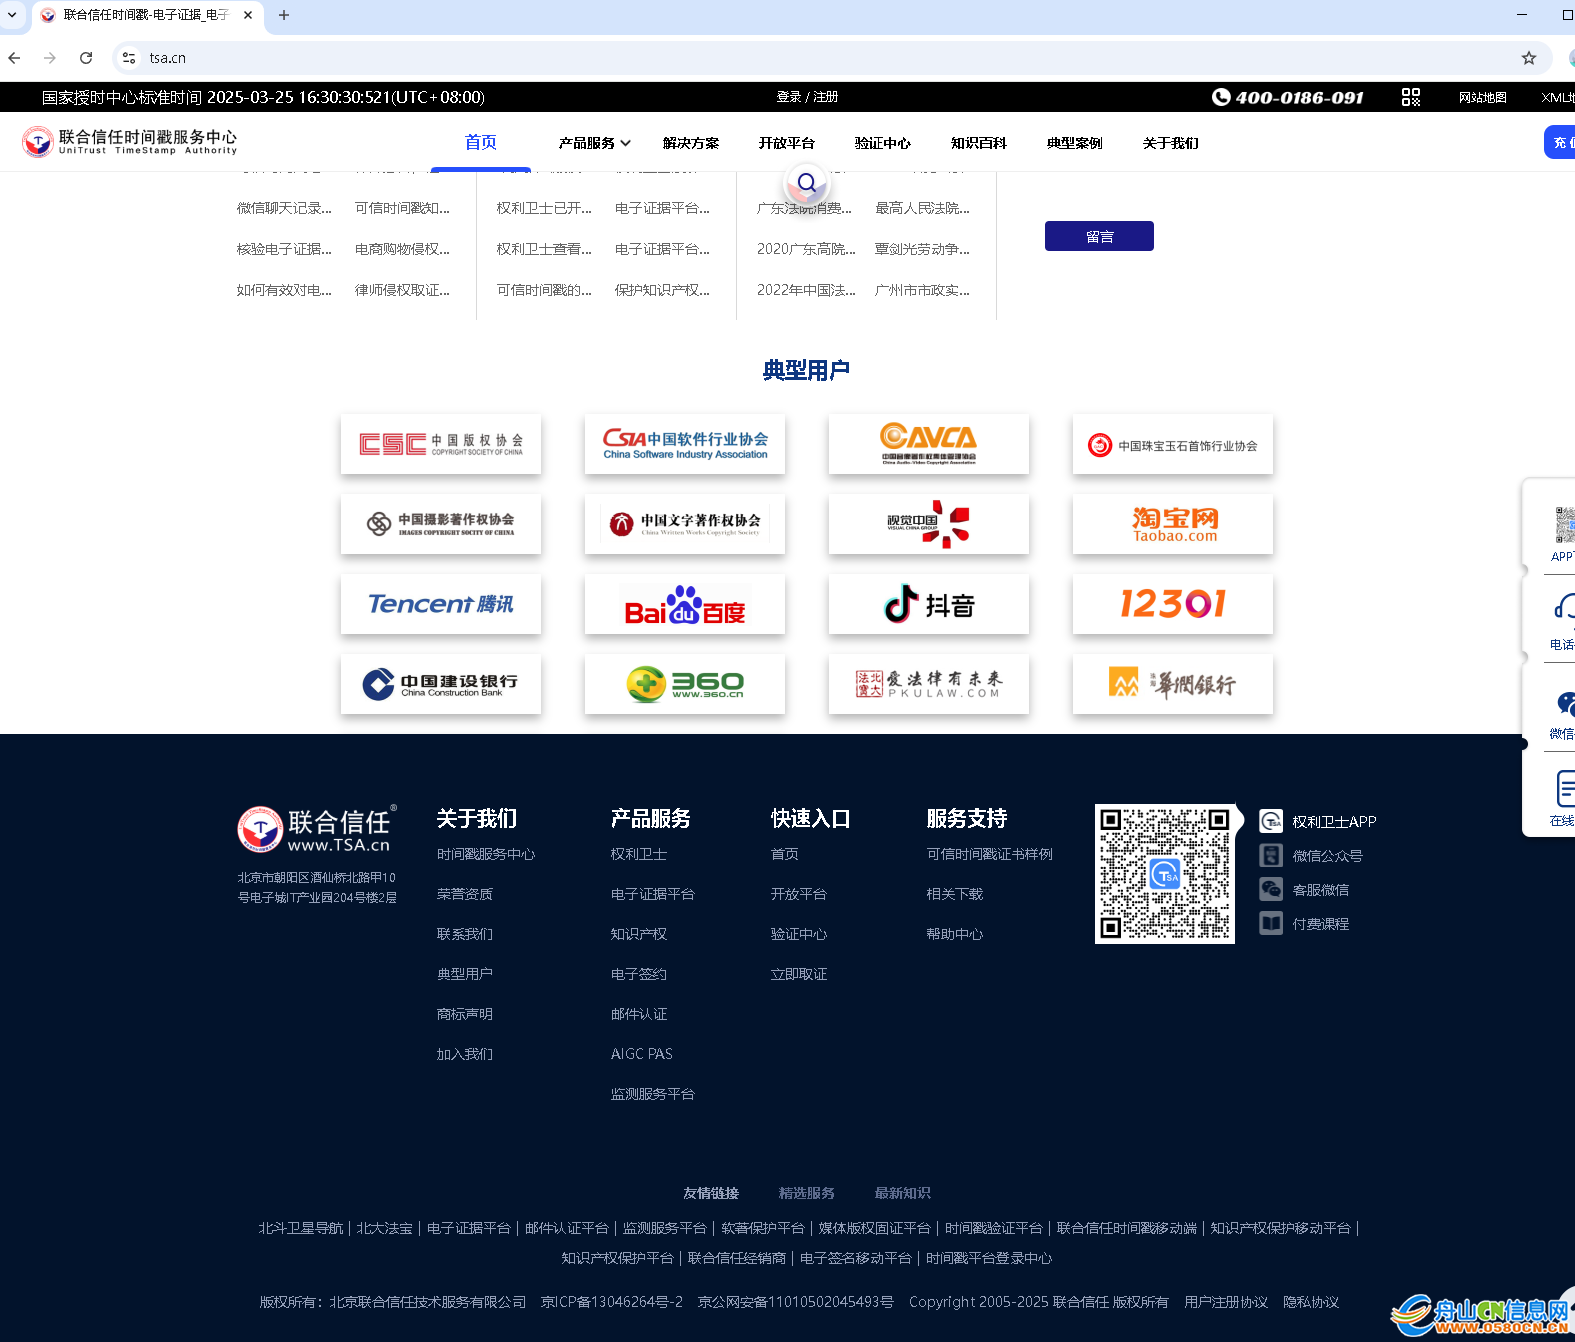The width and height of the screenshot is (1575, 1342).
Task: Go to the 首页 nav tab
Action: [481, 143]
